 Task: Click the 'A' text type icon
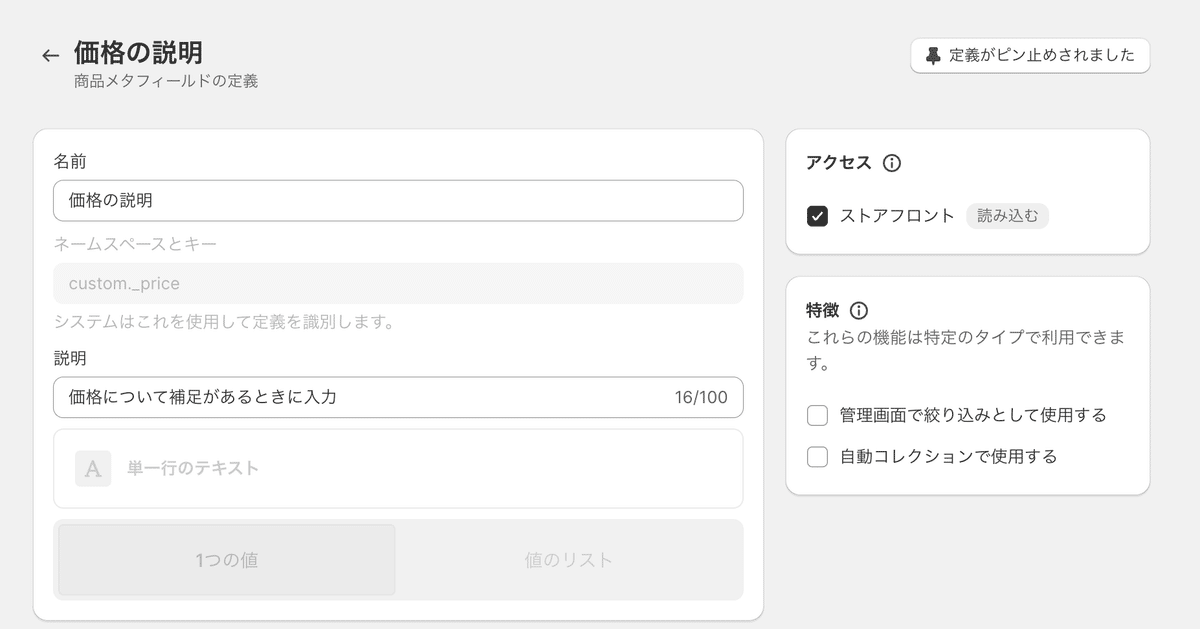(x=93, y=468)
